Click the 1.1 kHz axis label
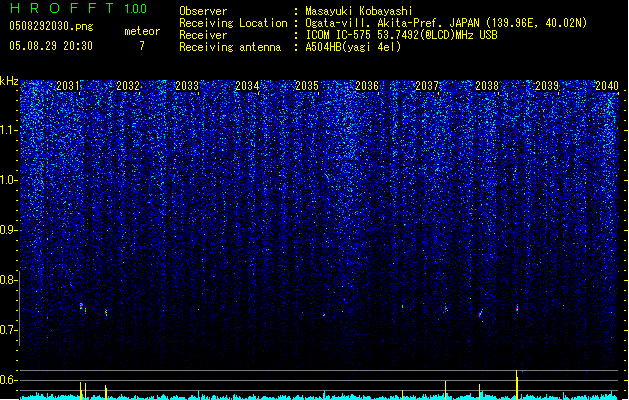 [8, 130]
